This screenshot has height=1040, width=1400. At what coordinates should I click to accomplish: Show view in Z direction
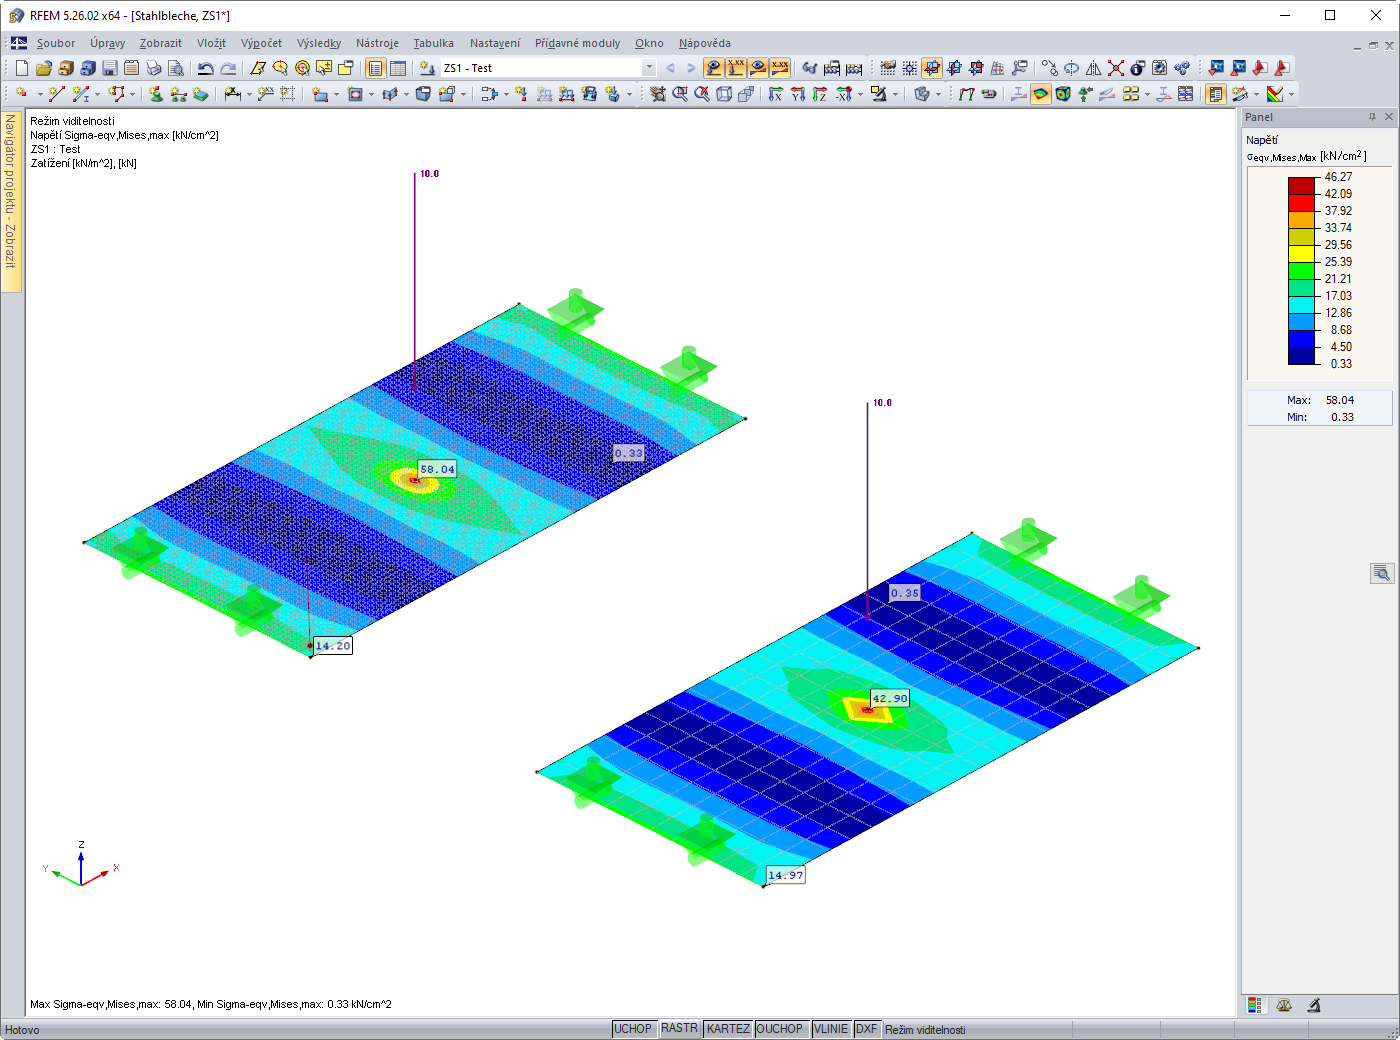coord(820,94)
